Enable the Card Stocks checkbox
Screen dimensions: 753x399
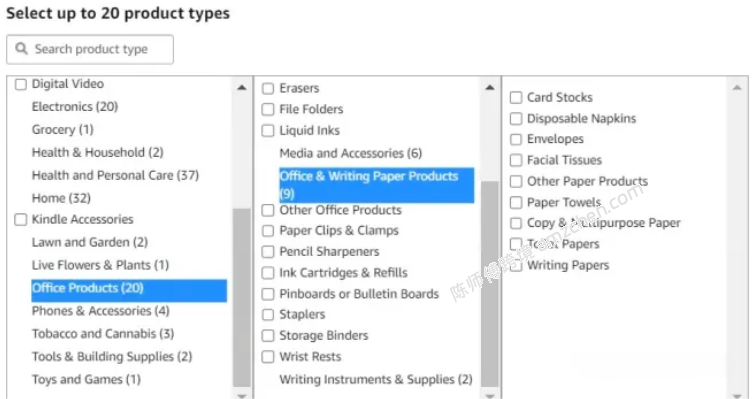(516, 97)
